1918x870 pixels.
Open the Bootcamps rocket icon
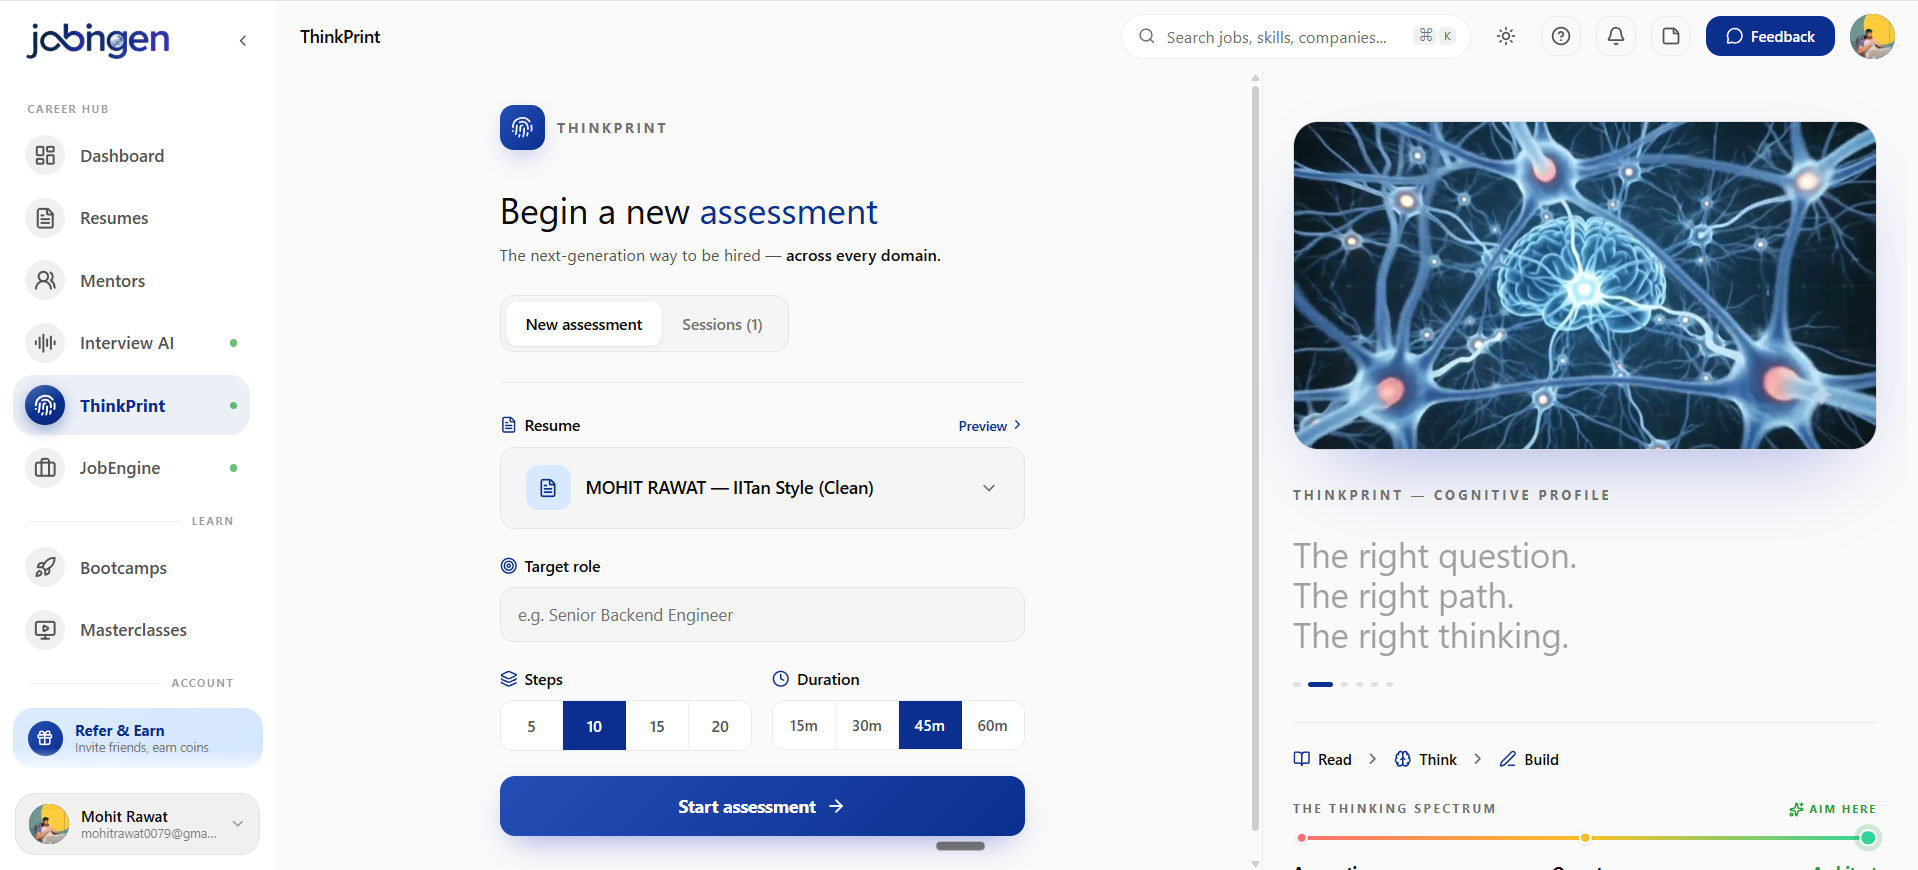point(45,568)
